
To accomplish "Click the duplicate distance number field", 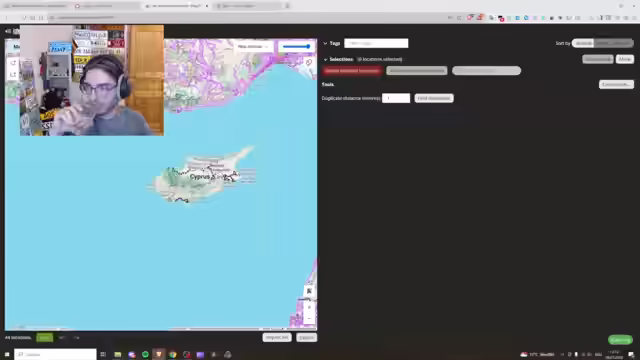I will click(x=396, y=98).
